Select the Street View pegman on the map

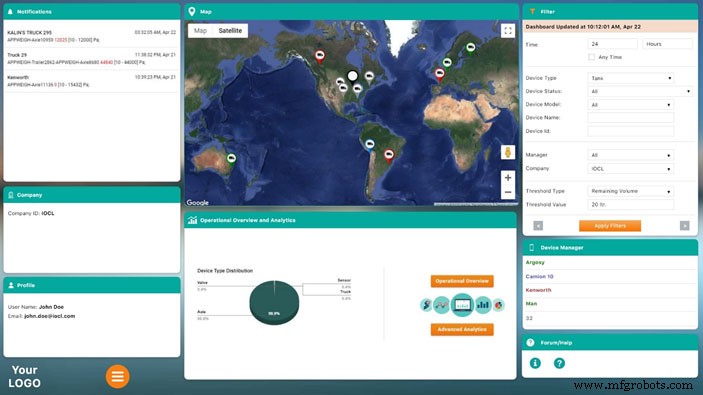pos(508,152)
